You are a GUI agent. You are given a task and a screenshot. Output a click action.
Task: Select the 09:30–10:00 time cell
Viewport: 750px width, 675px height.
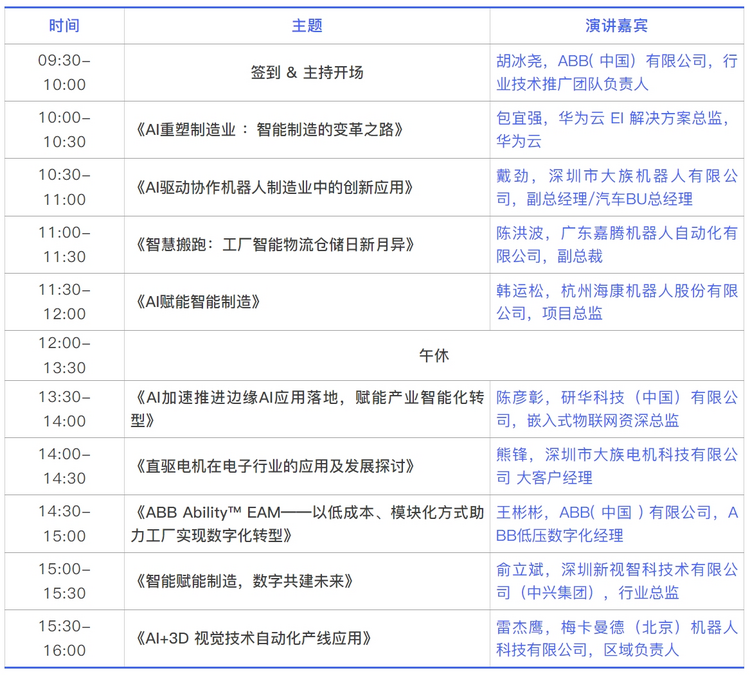[x=64, y=72]
